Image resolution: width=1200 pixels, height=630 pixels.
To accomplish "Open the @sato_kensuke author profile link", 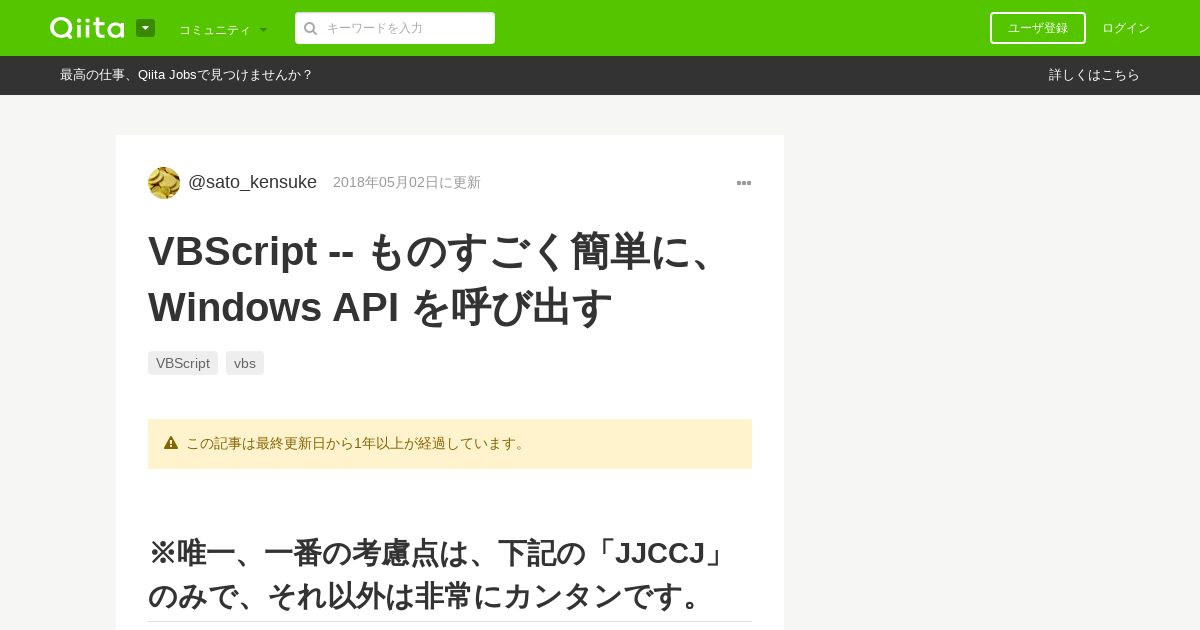I will point(252,182).
